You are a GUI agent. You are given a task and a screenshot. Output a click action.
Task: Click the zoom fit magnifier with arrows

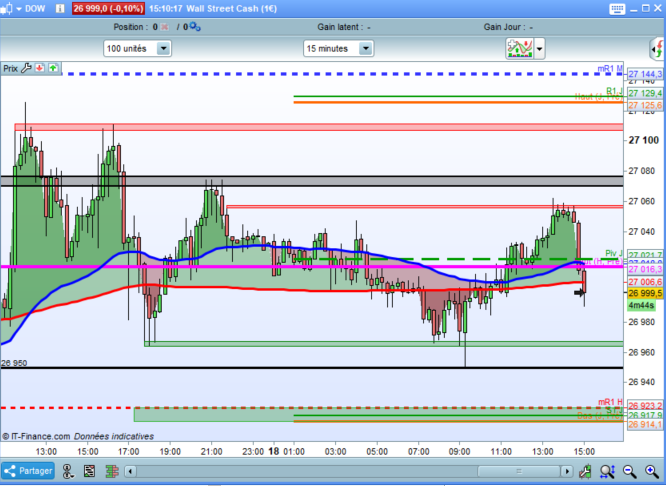coord(607,471)
